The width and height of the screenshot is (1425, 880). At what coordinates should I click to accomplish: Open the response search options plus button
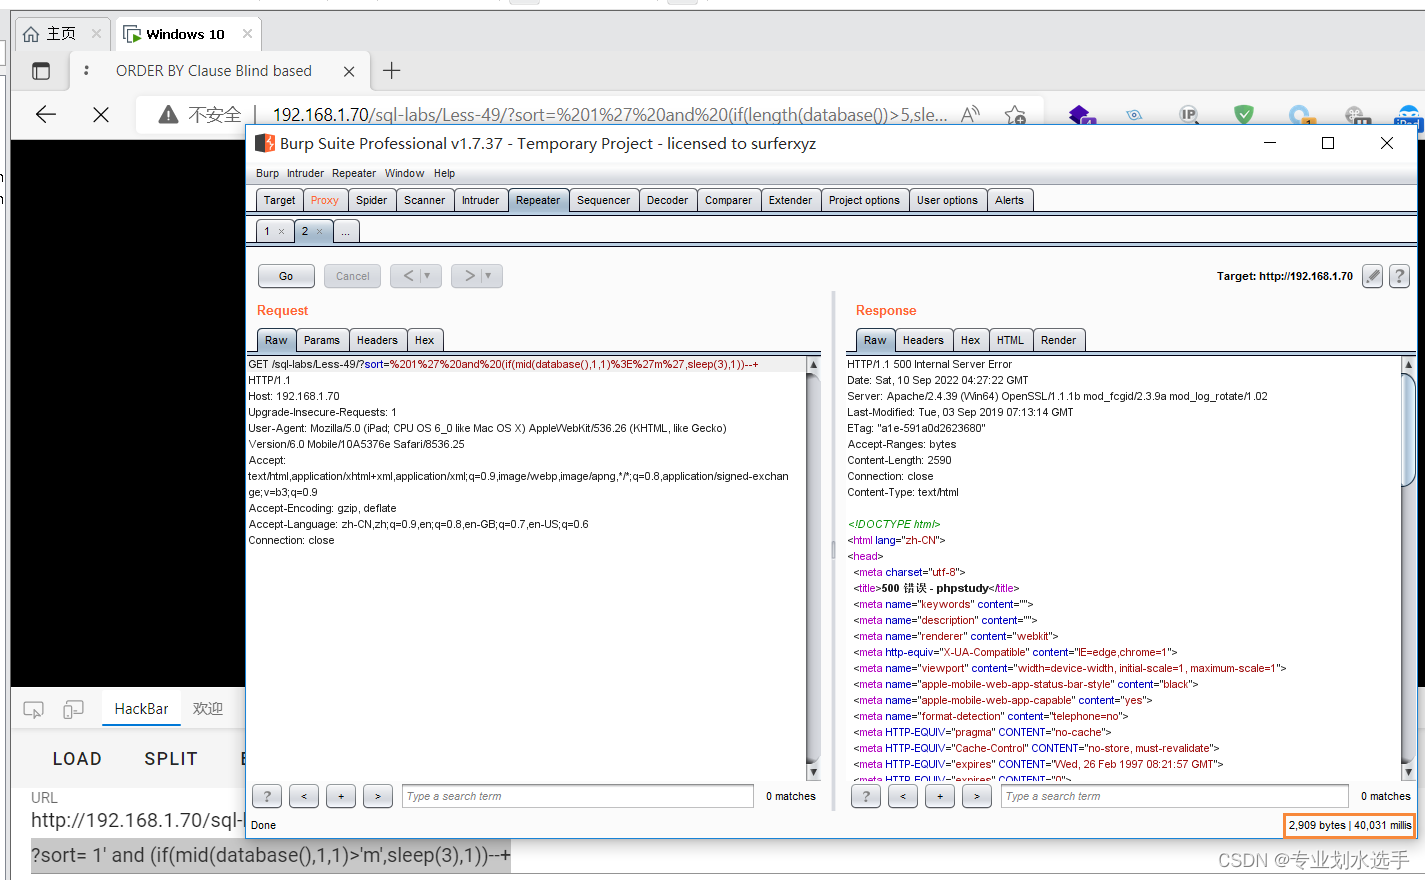pos(940,796)
